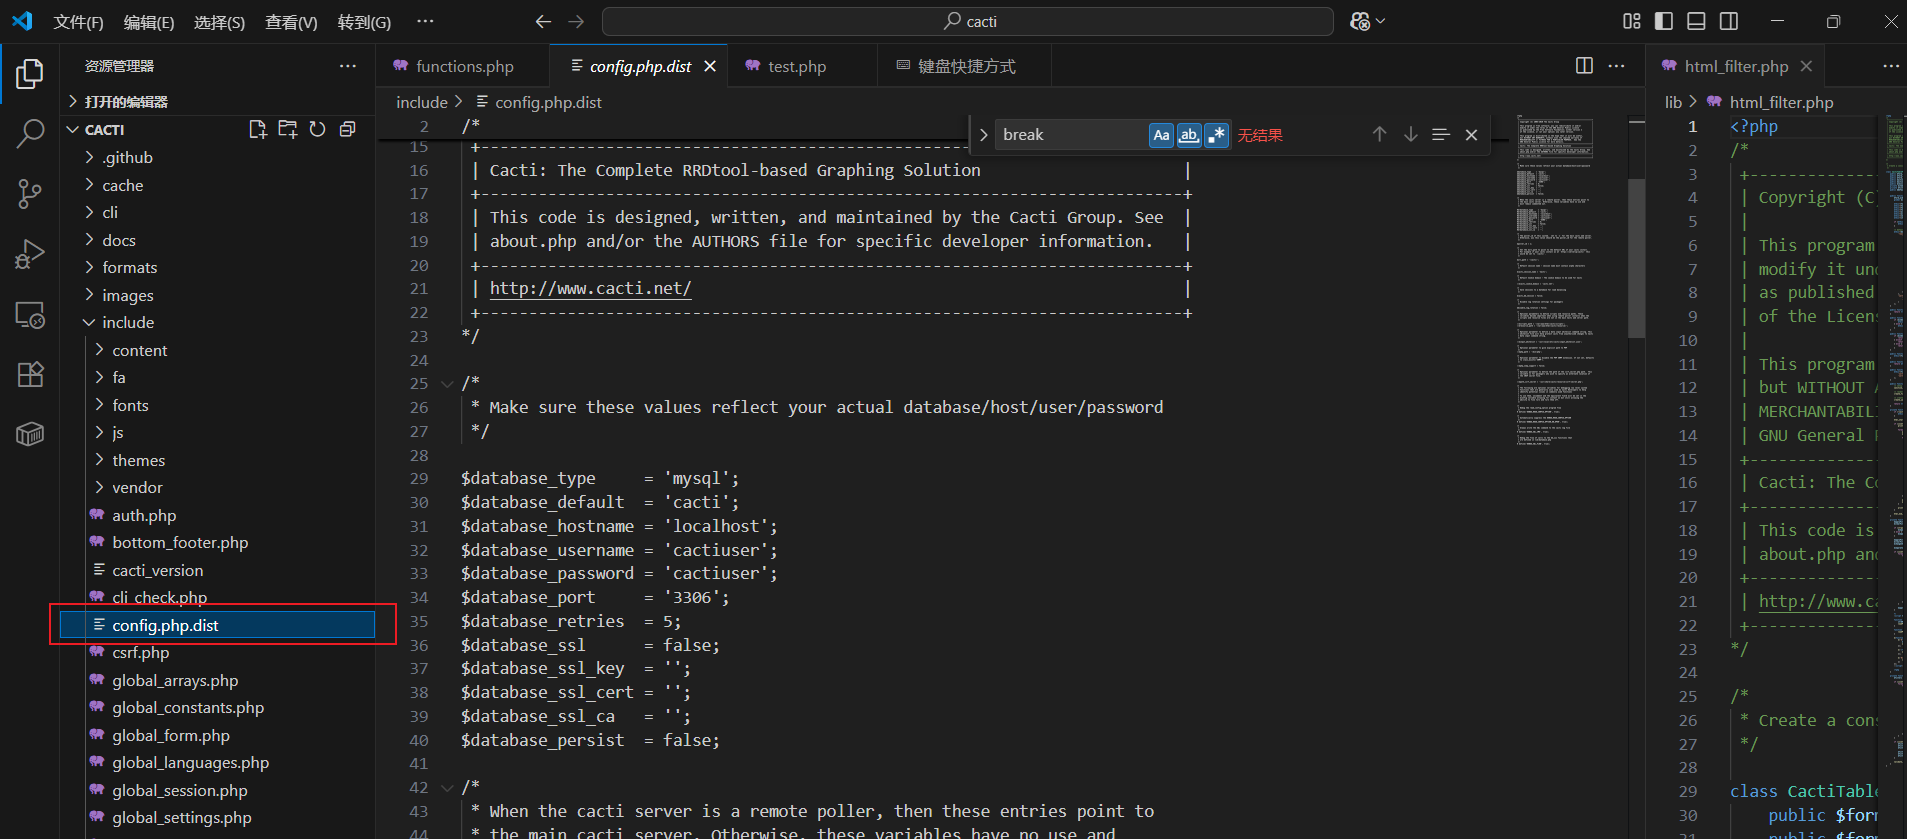Switch to the 键盘快捷方式 tab
This screenshot has height=839, width=1907.
click(x=966, y=66)
